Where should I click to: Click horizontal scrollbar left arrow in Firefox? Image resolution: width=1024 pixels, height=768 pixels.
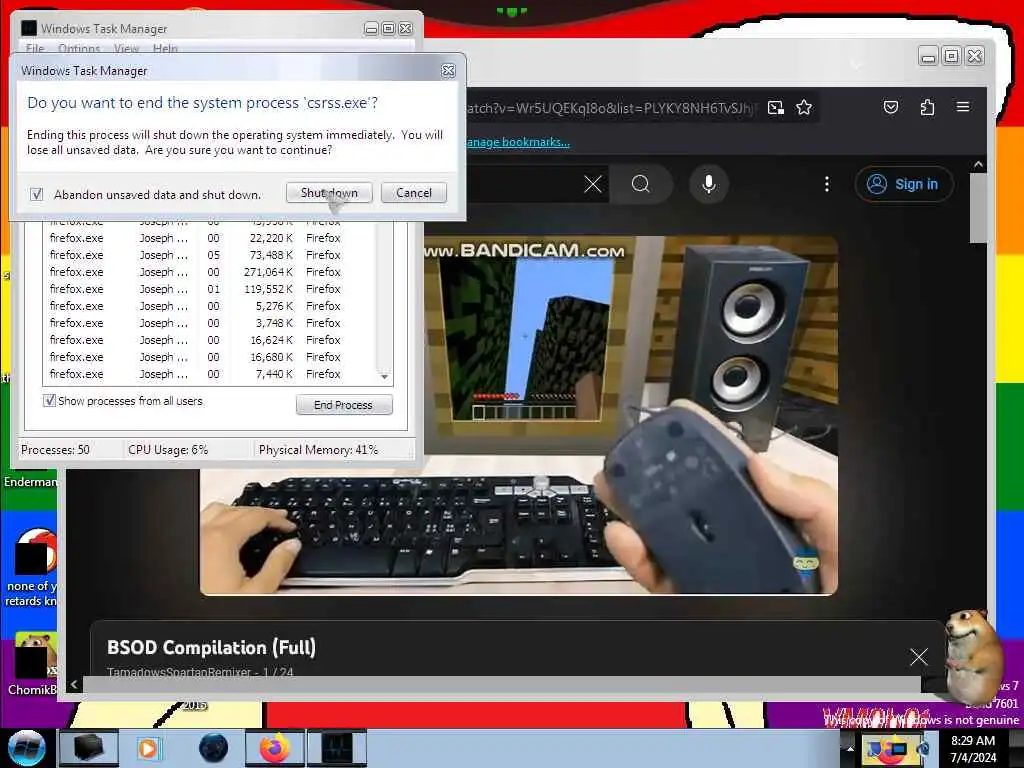pos(74,684)
